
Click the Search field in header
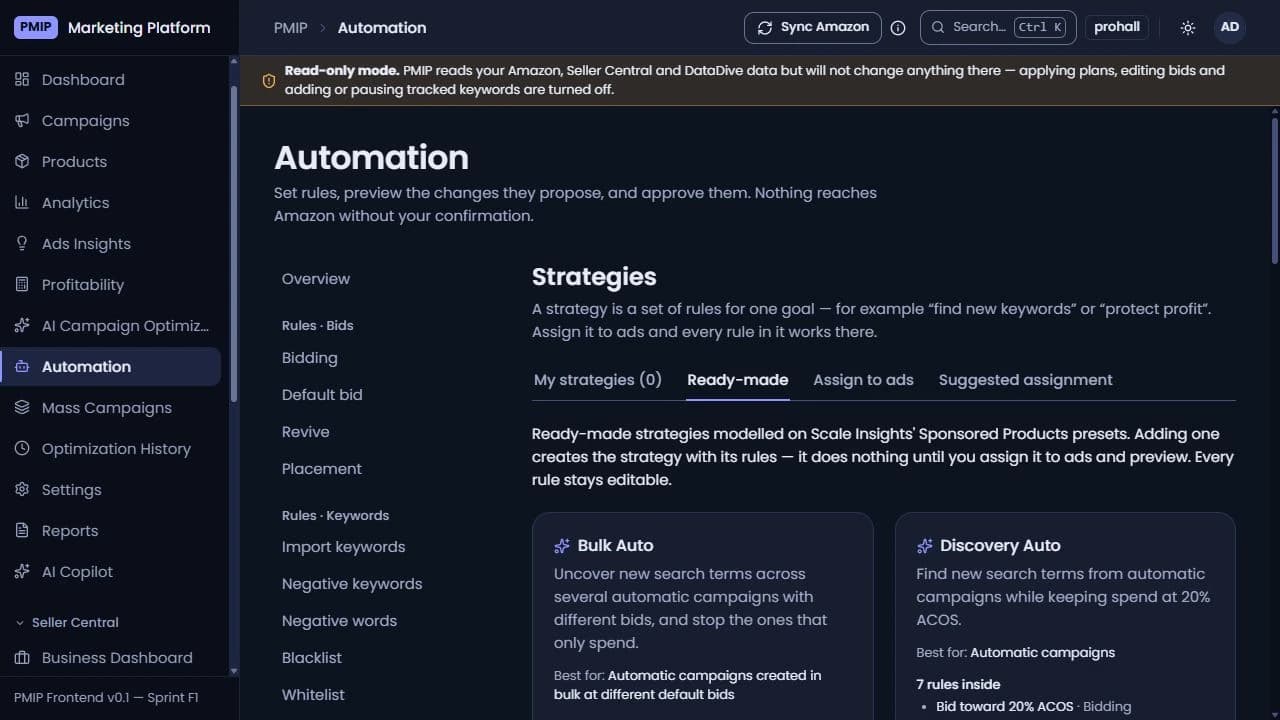998,27
